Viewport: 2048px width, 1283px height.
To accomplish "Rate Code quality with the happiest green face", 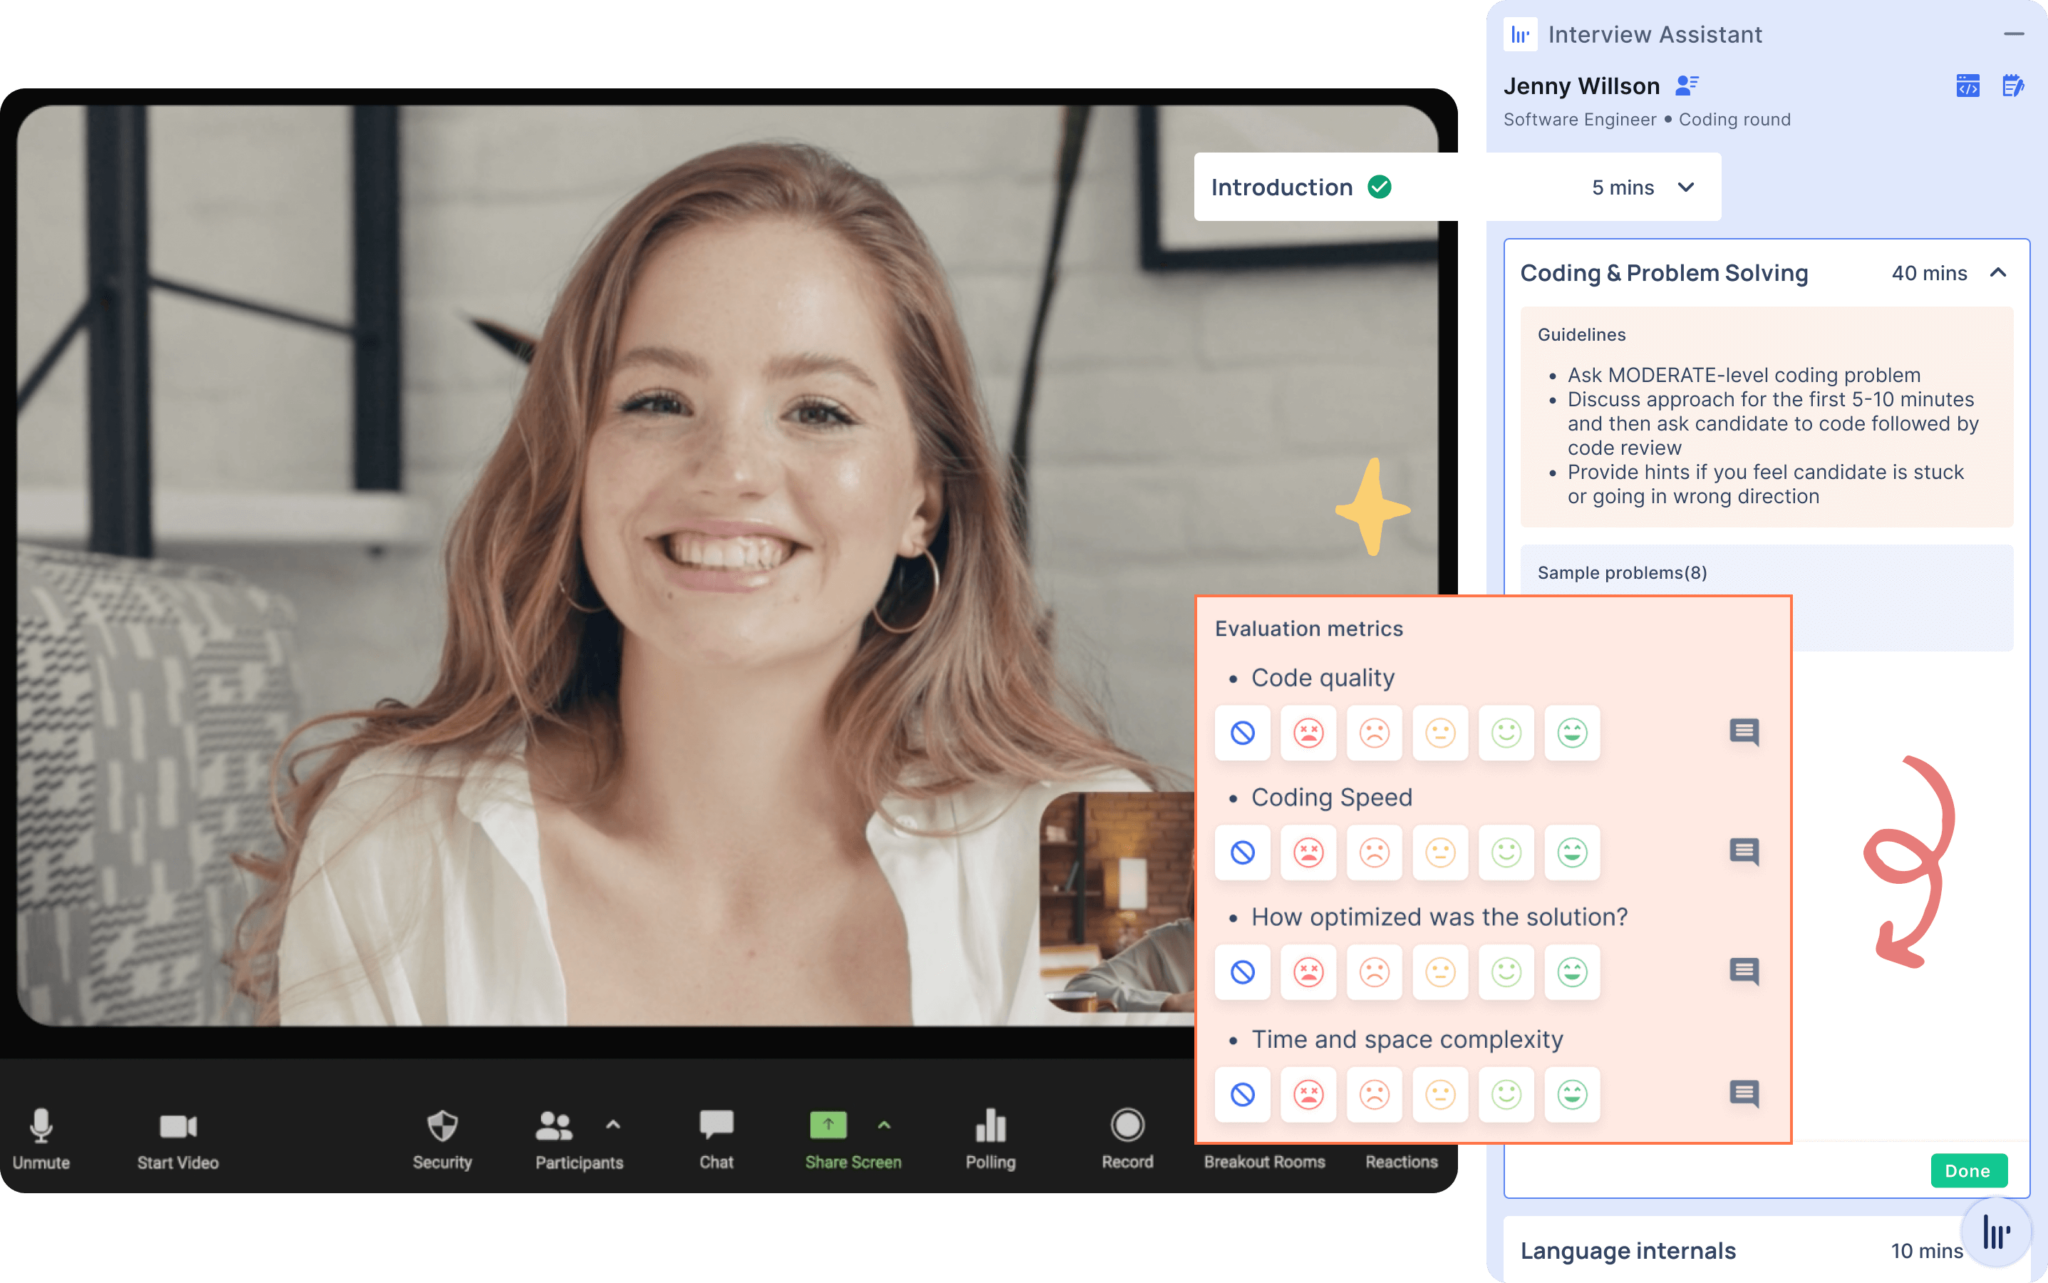I will click(x=1572, y=733).
